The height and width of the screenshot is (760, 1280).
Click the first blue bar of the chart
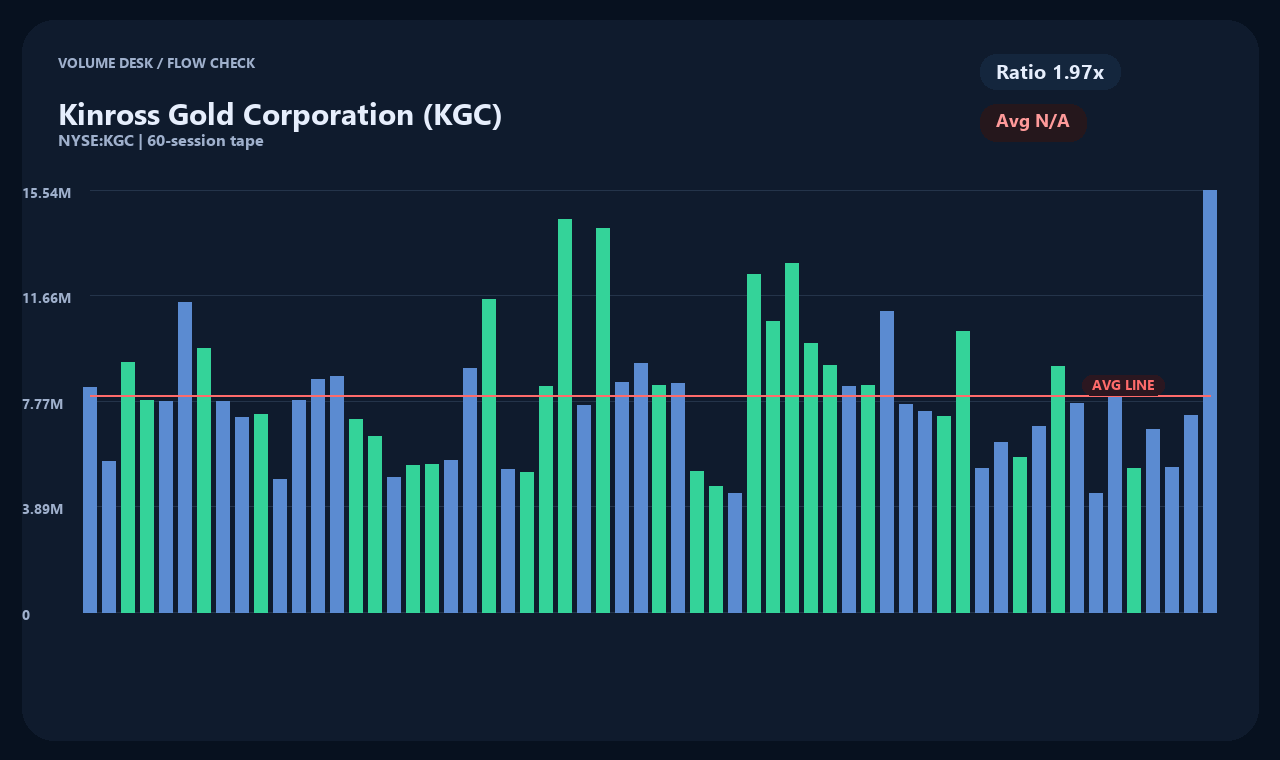(90, 500)
